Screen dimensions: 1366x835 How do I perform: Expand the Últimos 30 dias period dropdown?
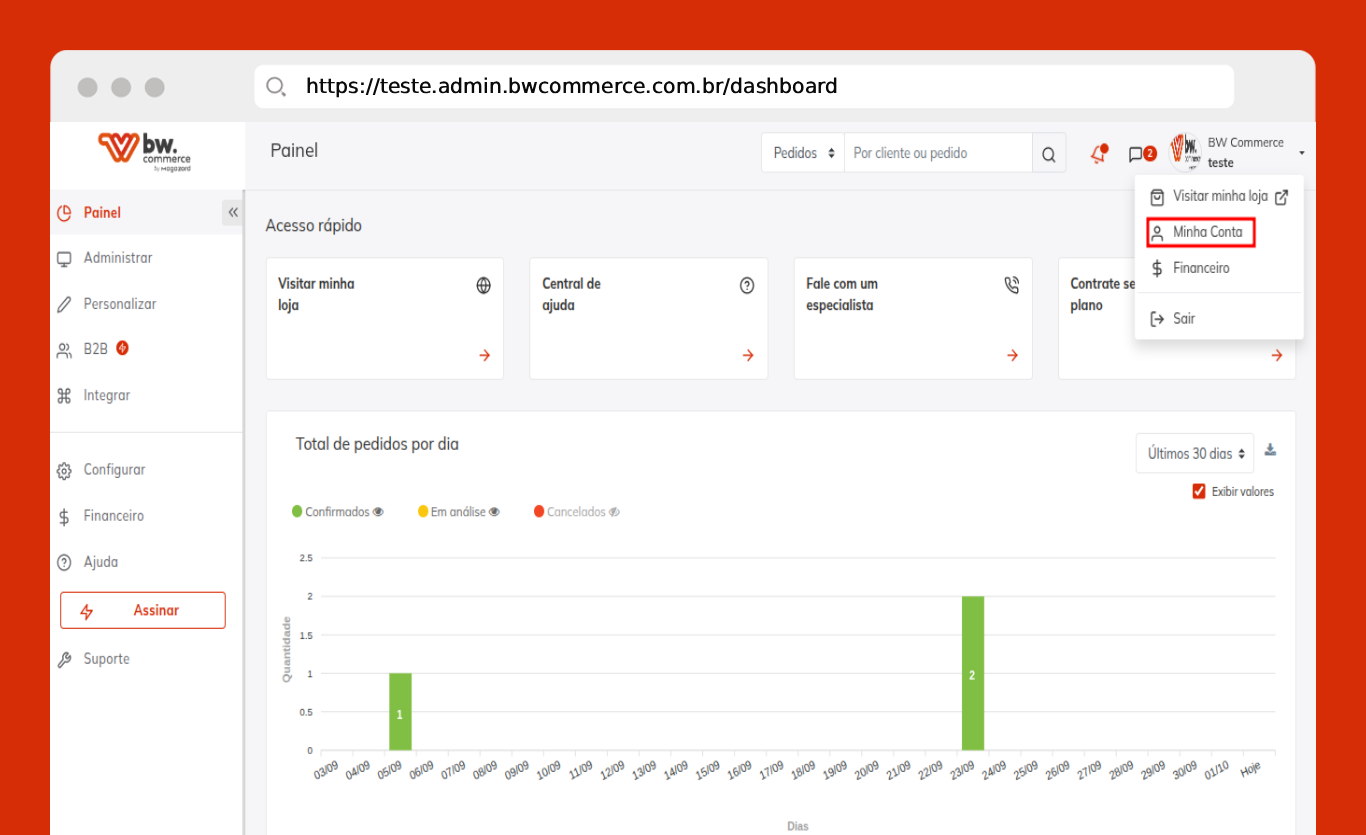pos(1195,453)
